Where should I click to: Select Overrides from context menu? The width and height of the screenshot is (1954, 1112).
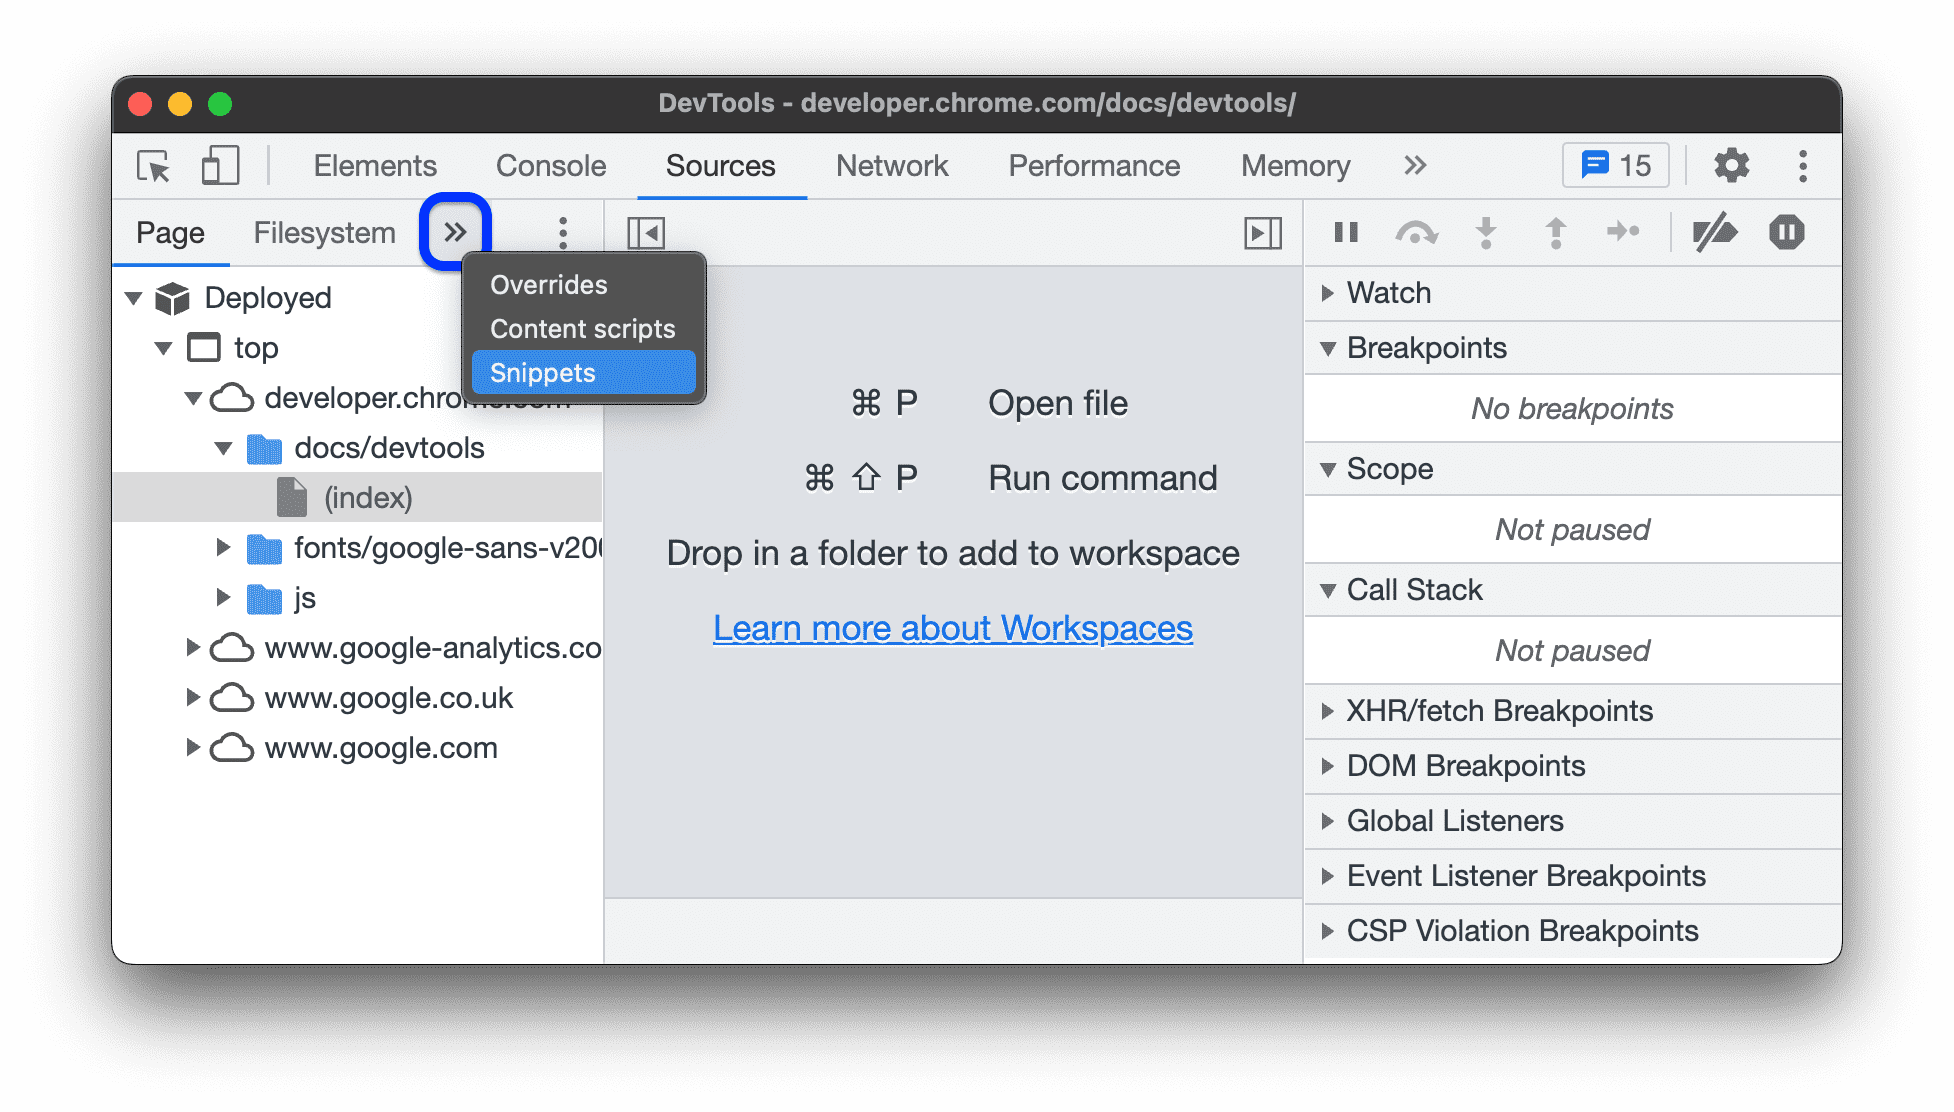pos(544,283)
